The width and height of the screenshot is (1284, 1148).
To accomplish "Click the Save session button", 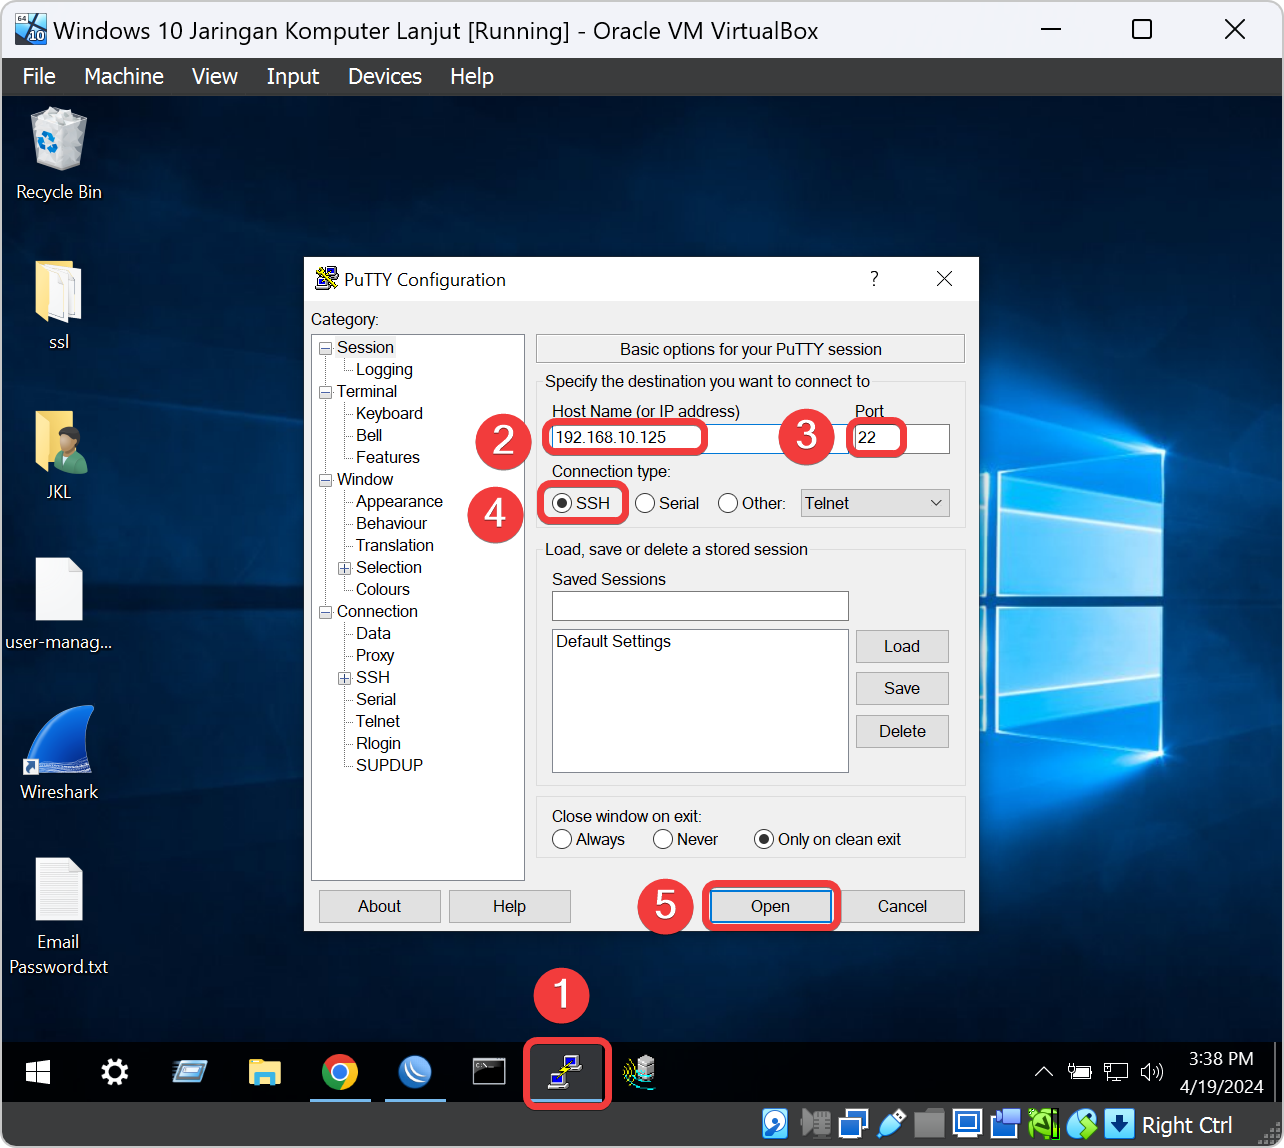I will (902, 688).
